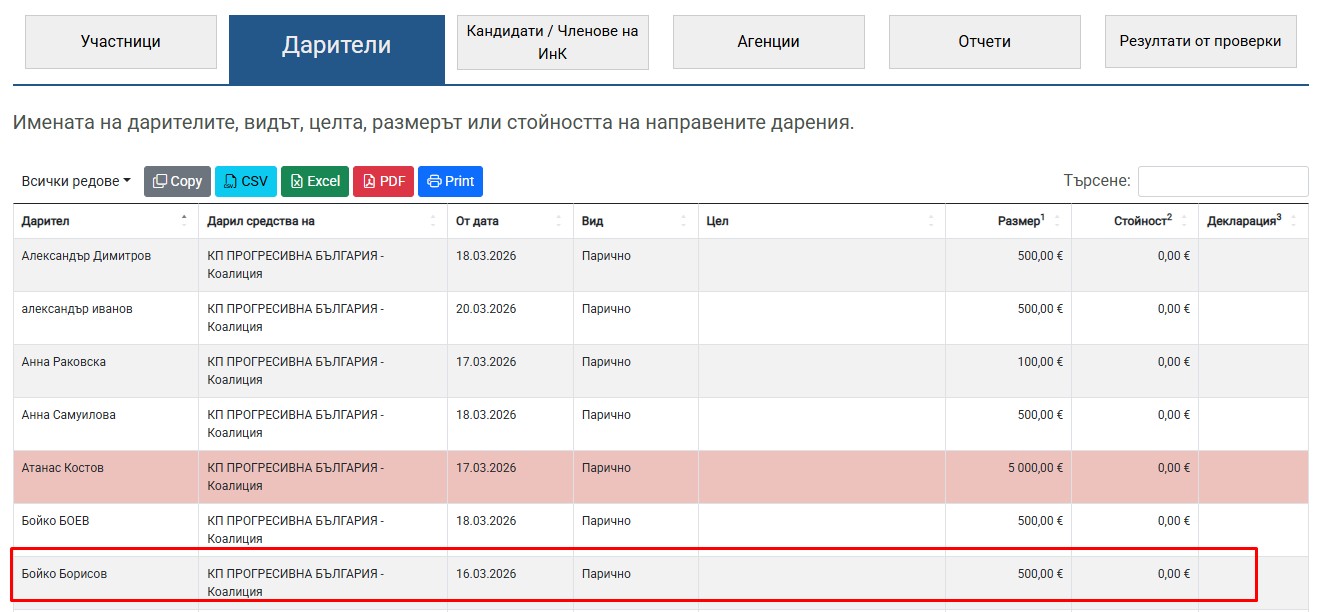
Task: Sort by Дарил средства на column
Action: pyautogui.click(x=322, y=221)
